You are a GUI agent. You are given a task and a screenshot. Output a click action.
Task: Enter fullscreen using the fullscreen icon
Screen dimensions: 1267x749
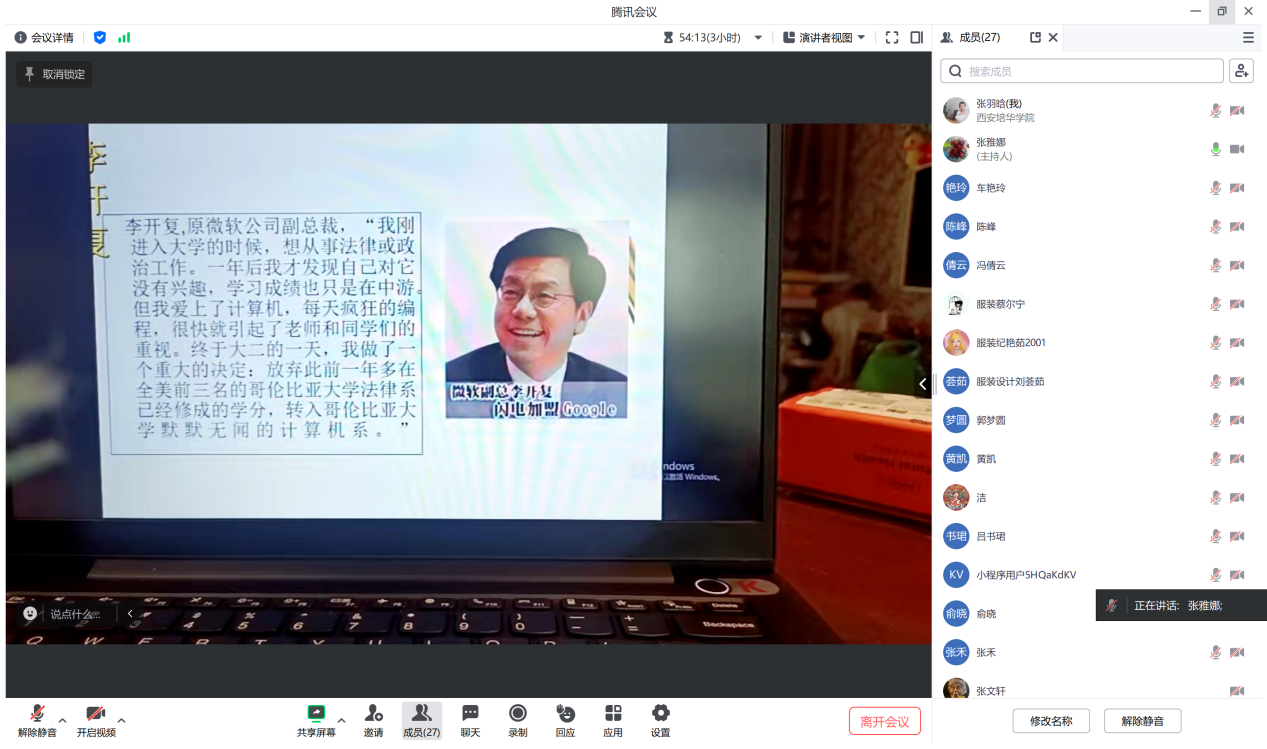coord(892,38)
